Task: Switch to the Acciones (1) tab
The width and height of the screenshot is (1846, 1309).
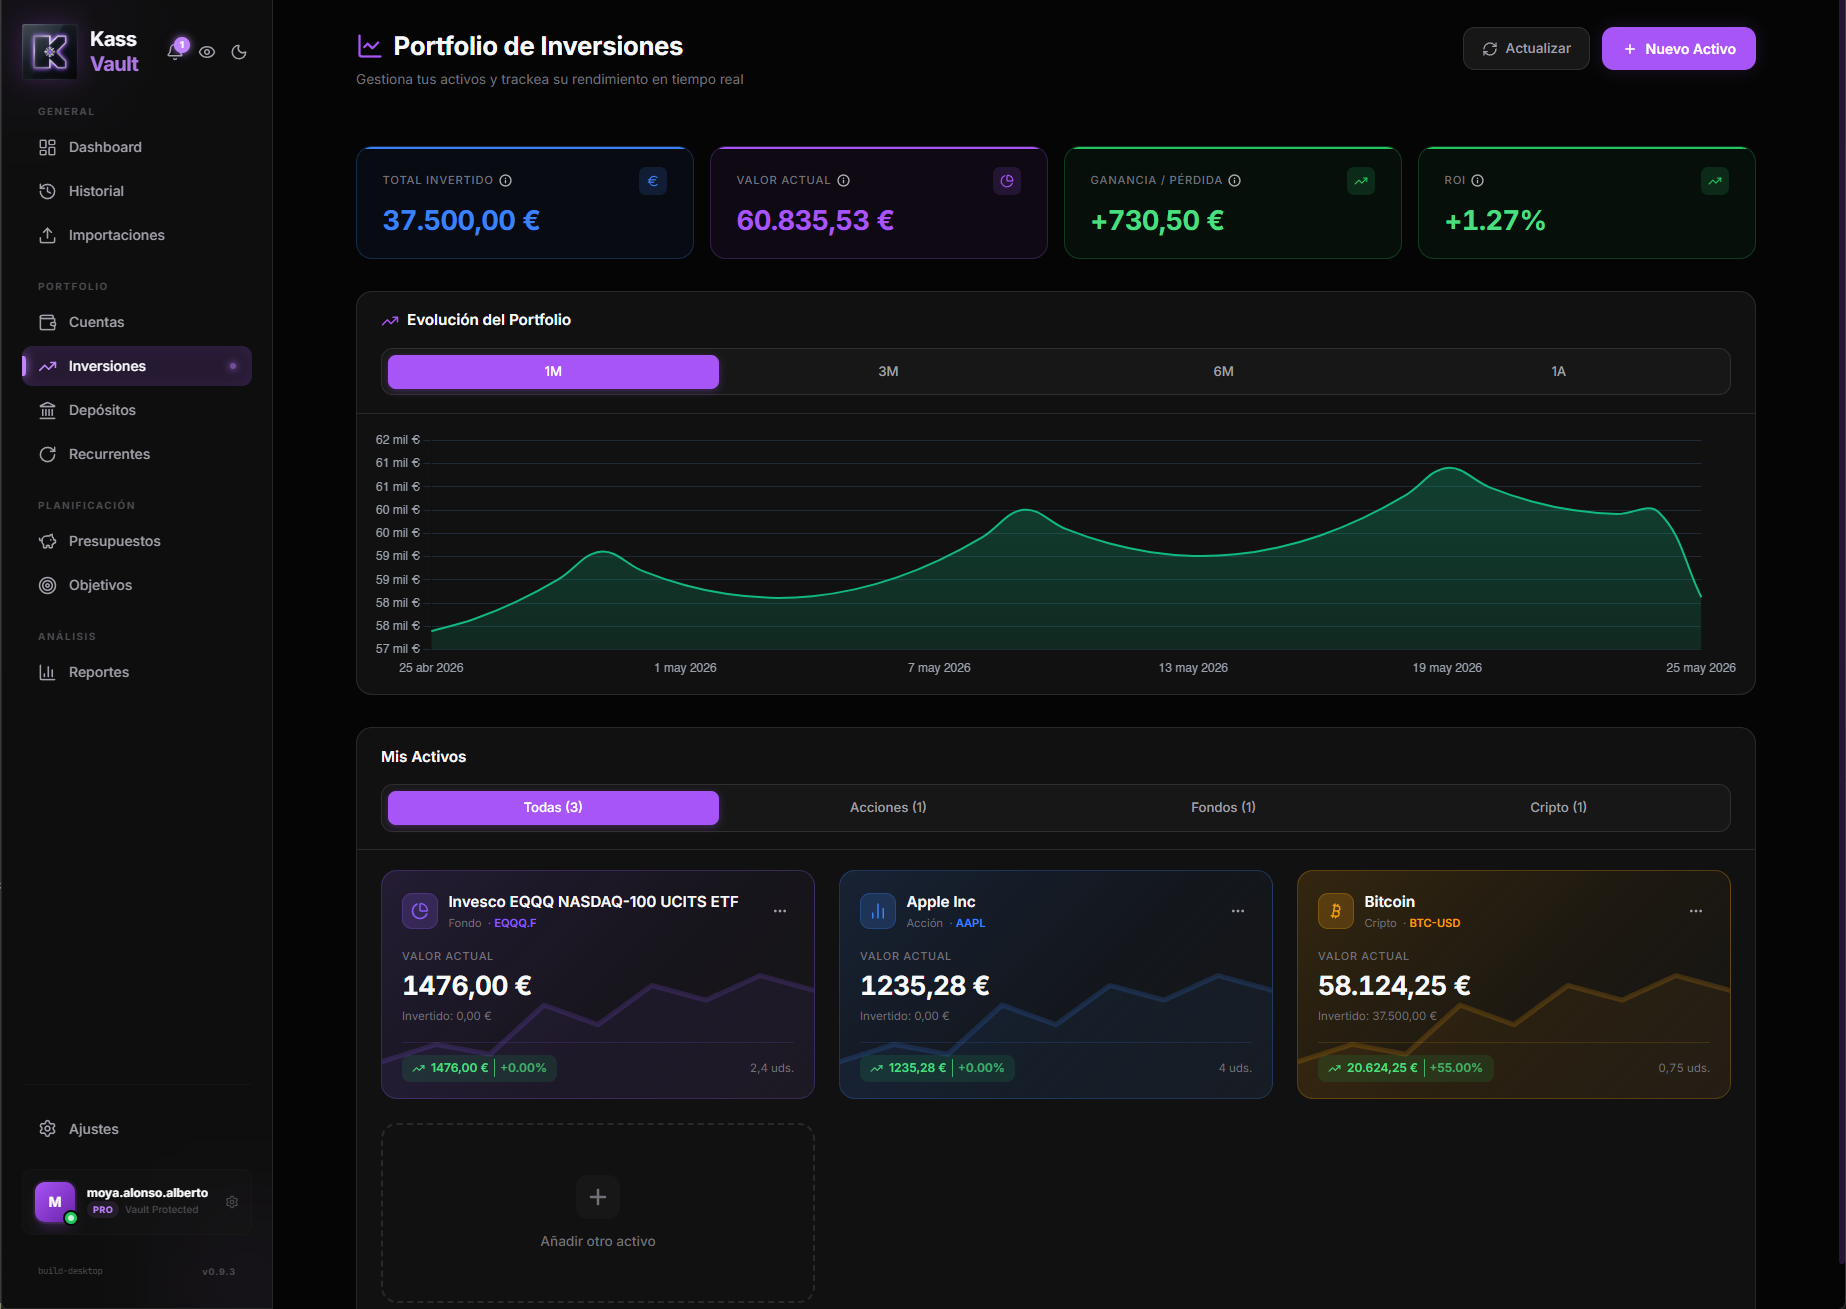Action: coord(888,807)
